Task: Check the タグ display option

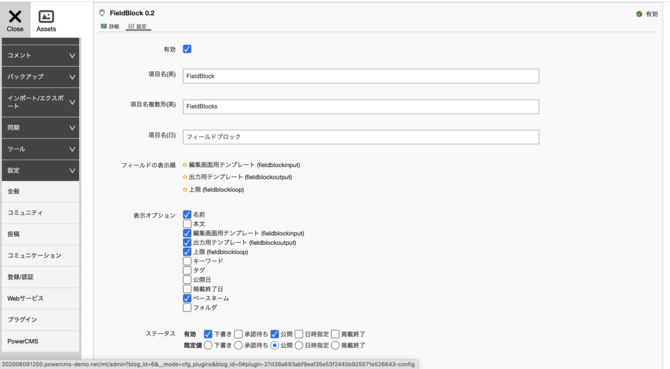Action: coord(187,270)
